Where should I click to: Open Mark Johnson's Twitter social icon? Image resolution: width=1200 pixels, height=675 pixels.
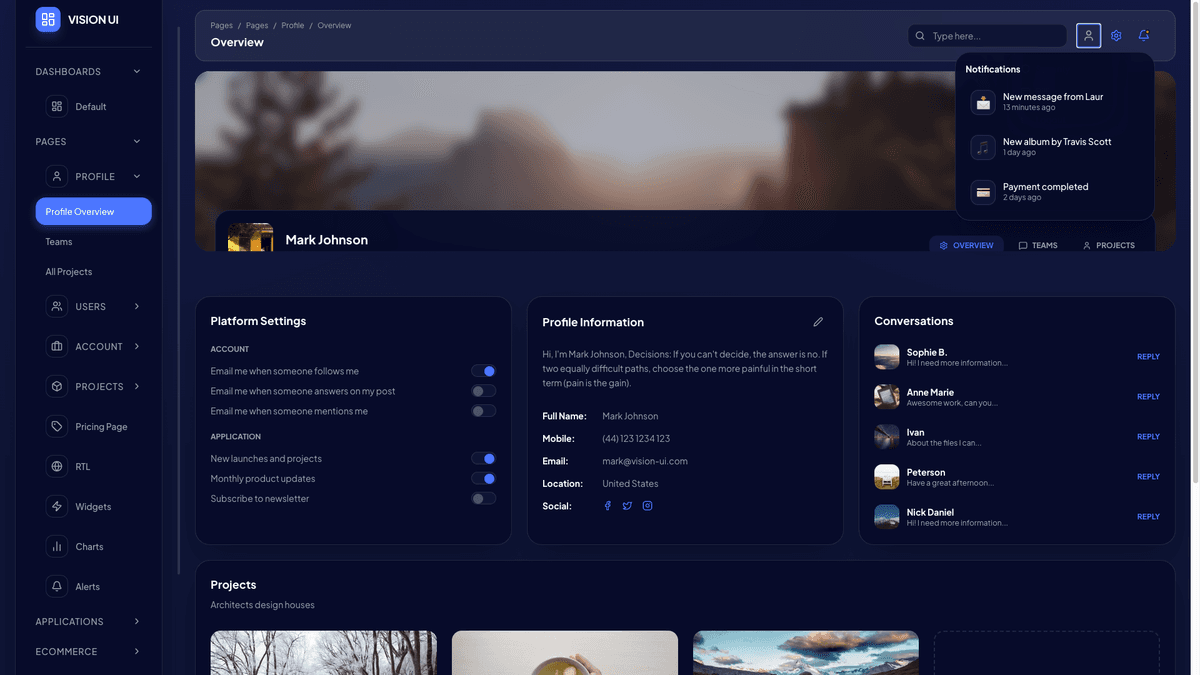pyautogui.click(x=627, y=506)
